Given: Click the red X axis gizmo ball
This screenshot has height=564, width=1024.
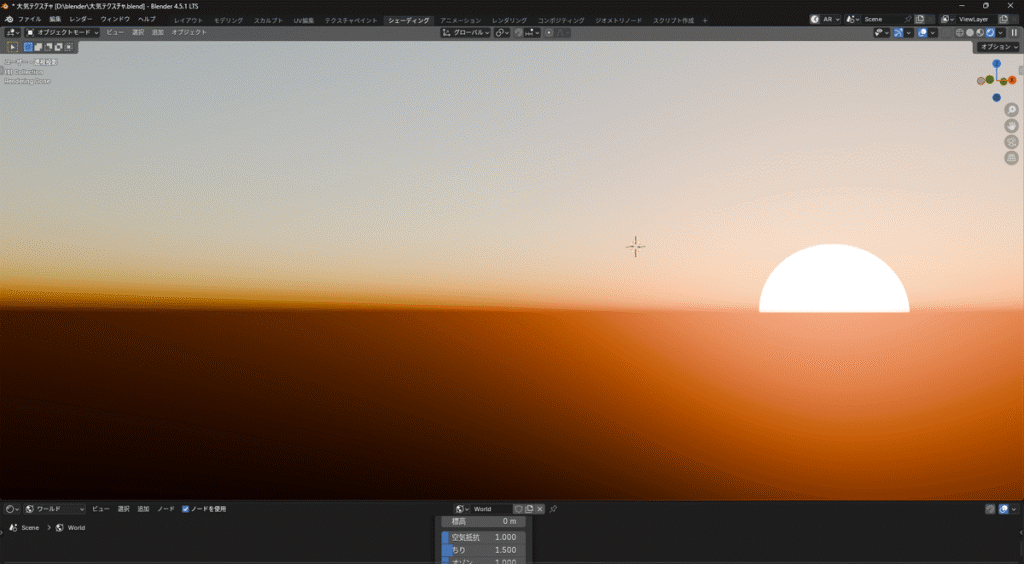Looking at the screenshot, I should point(1012,80).
